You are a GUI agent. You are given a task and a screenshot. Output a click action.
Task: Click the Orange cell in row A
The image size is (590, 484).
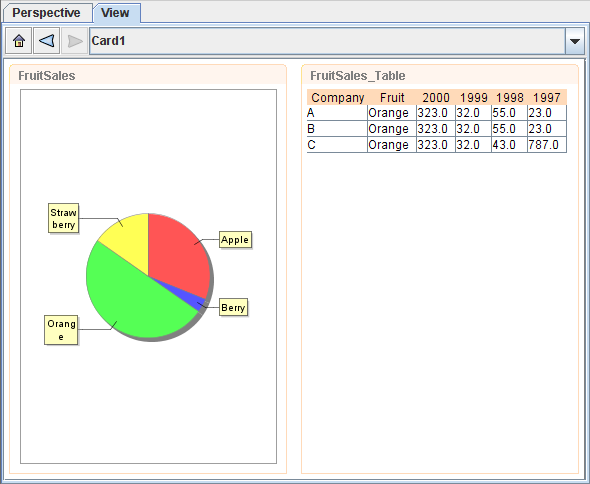click(392, 113)
